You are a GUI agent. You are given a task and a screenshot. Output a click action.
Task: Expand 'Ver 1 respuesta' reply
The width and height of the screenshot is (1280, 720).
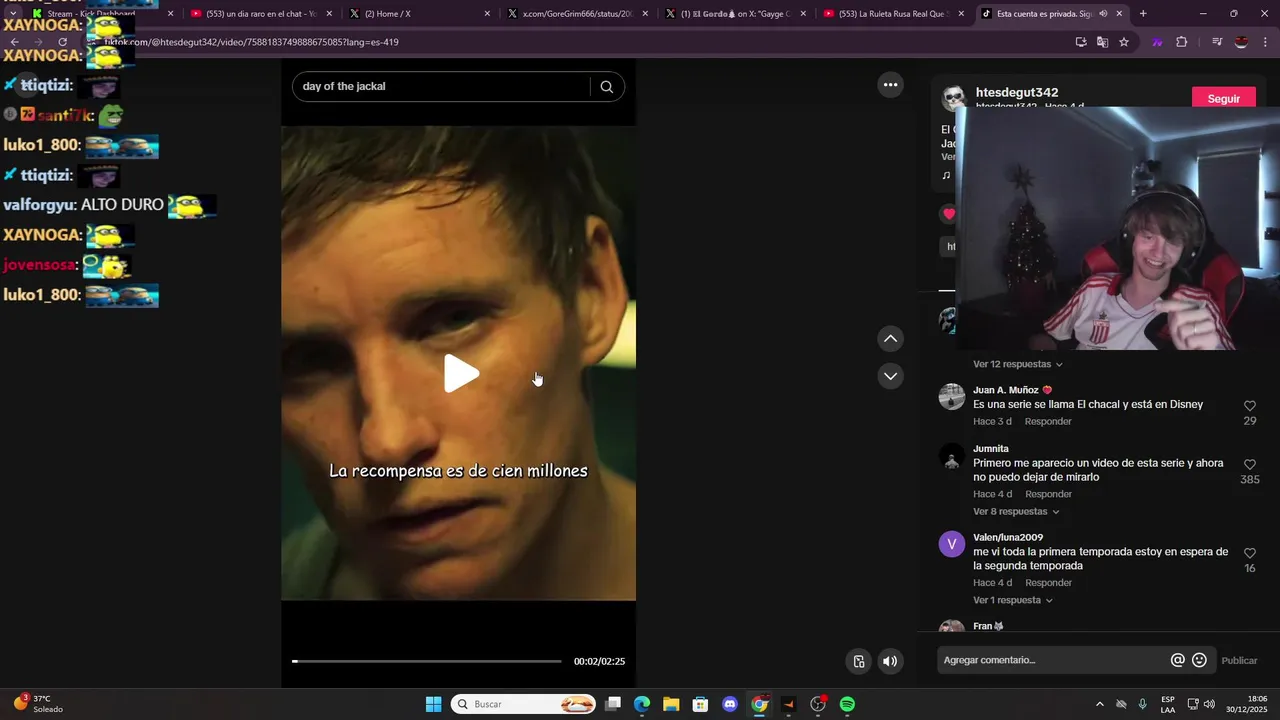click(x=1013, y=600)
